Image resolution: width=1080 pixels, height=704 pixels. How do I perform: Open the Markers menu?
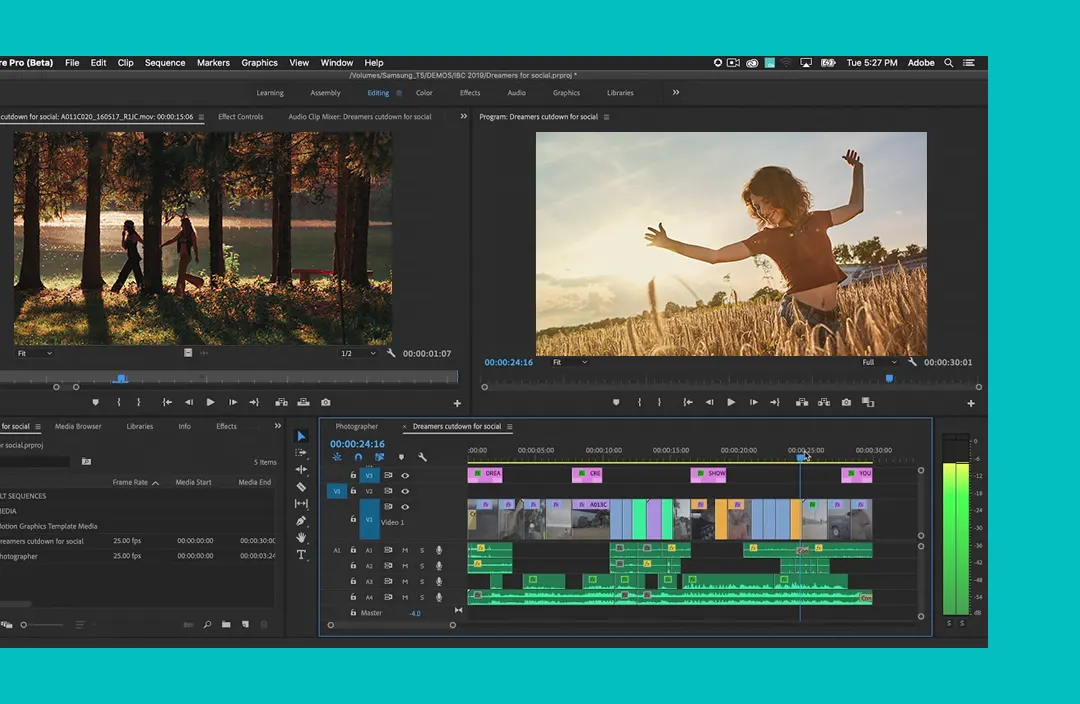click(214, 63)
